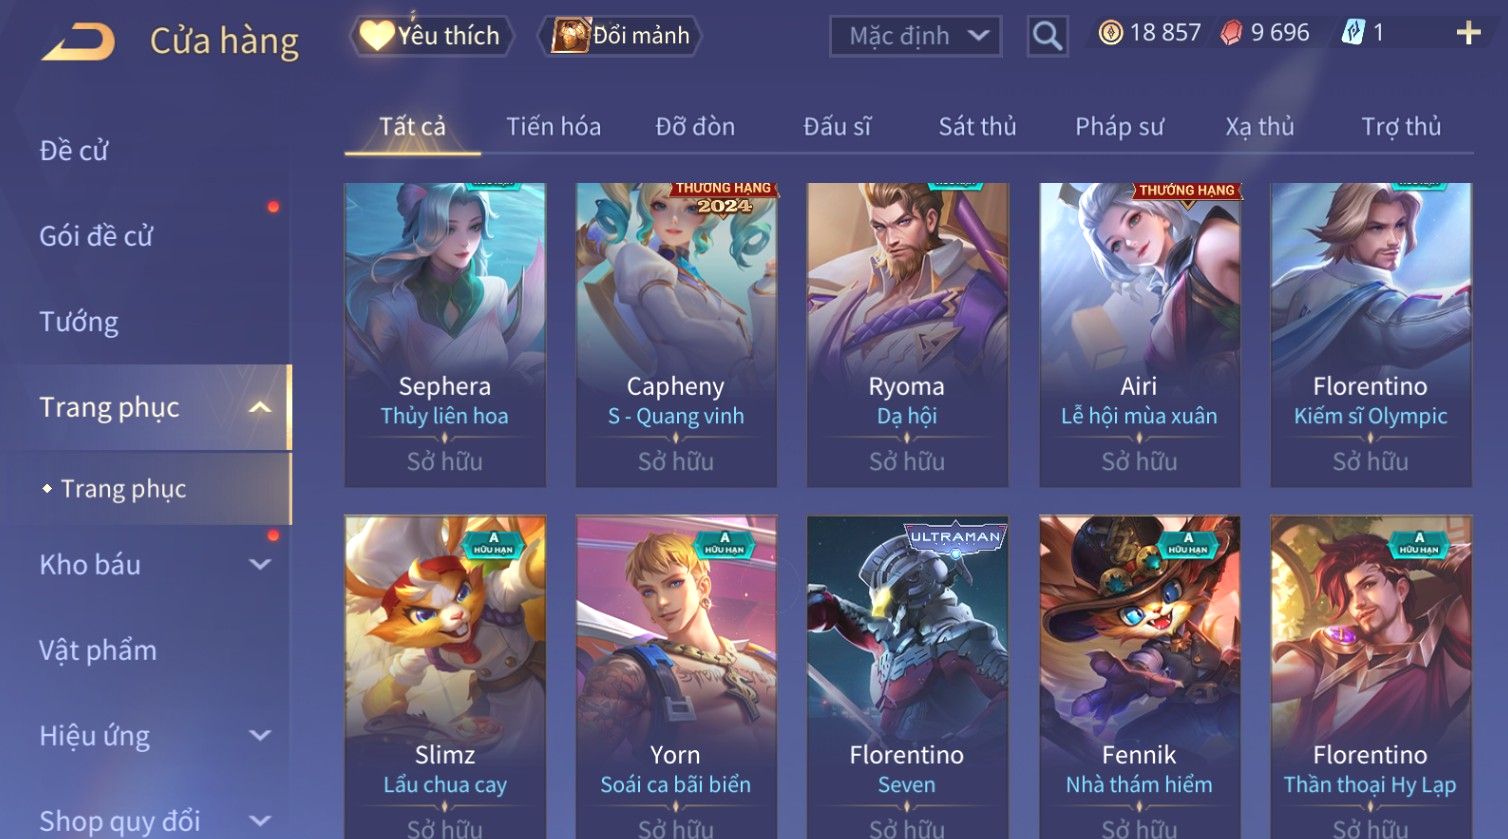
Task: Expand the Kho báu sidebar section
Action: coord(260,564)
